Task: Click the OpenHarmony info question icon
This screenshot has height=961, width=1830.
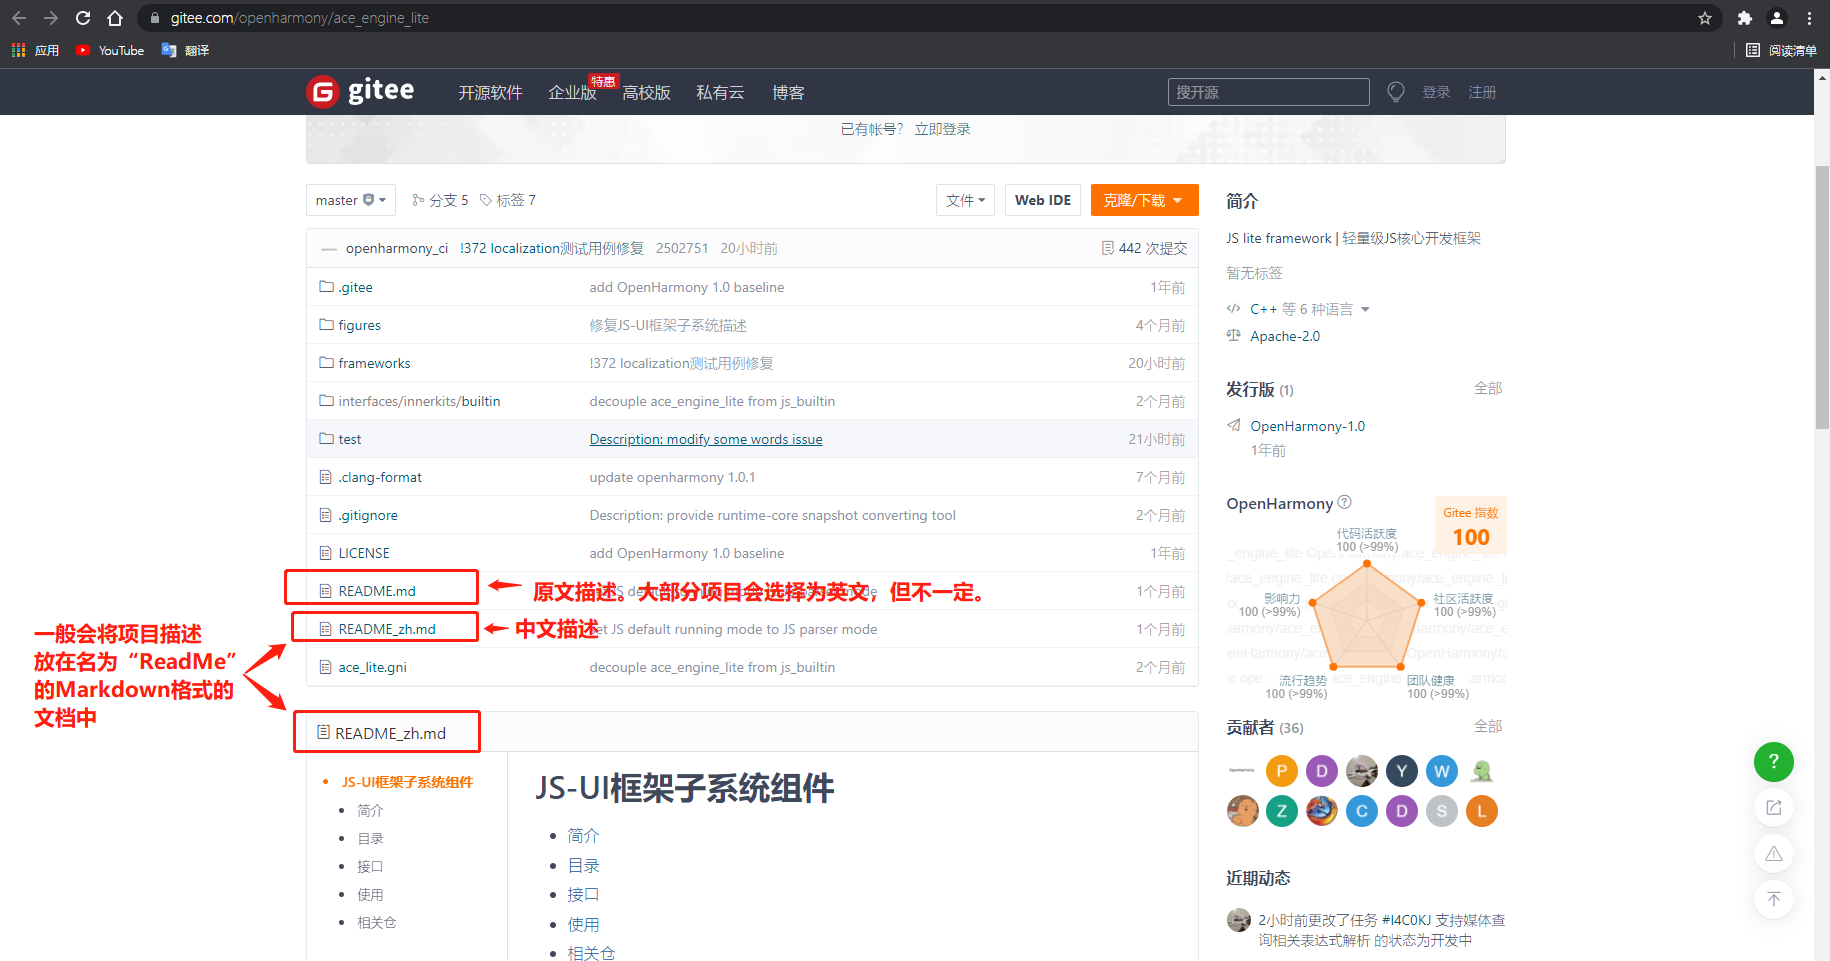Action: pos(1344,502)
